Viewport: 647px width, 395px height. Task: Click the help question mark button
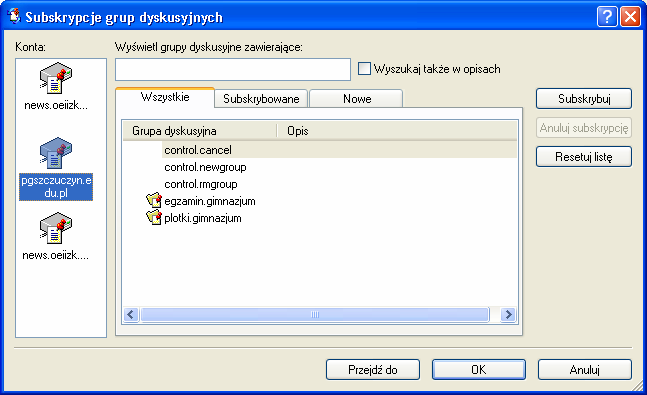(x=607, y=17)
